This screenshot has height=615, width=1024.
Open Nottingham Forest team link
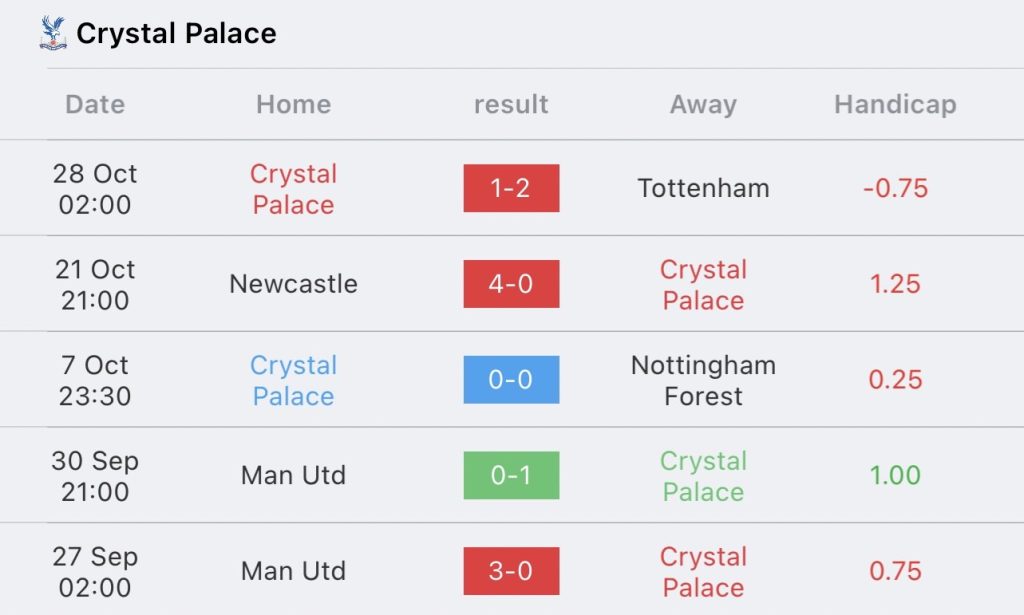click(x=703, y=380)
